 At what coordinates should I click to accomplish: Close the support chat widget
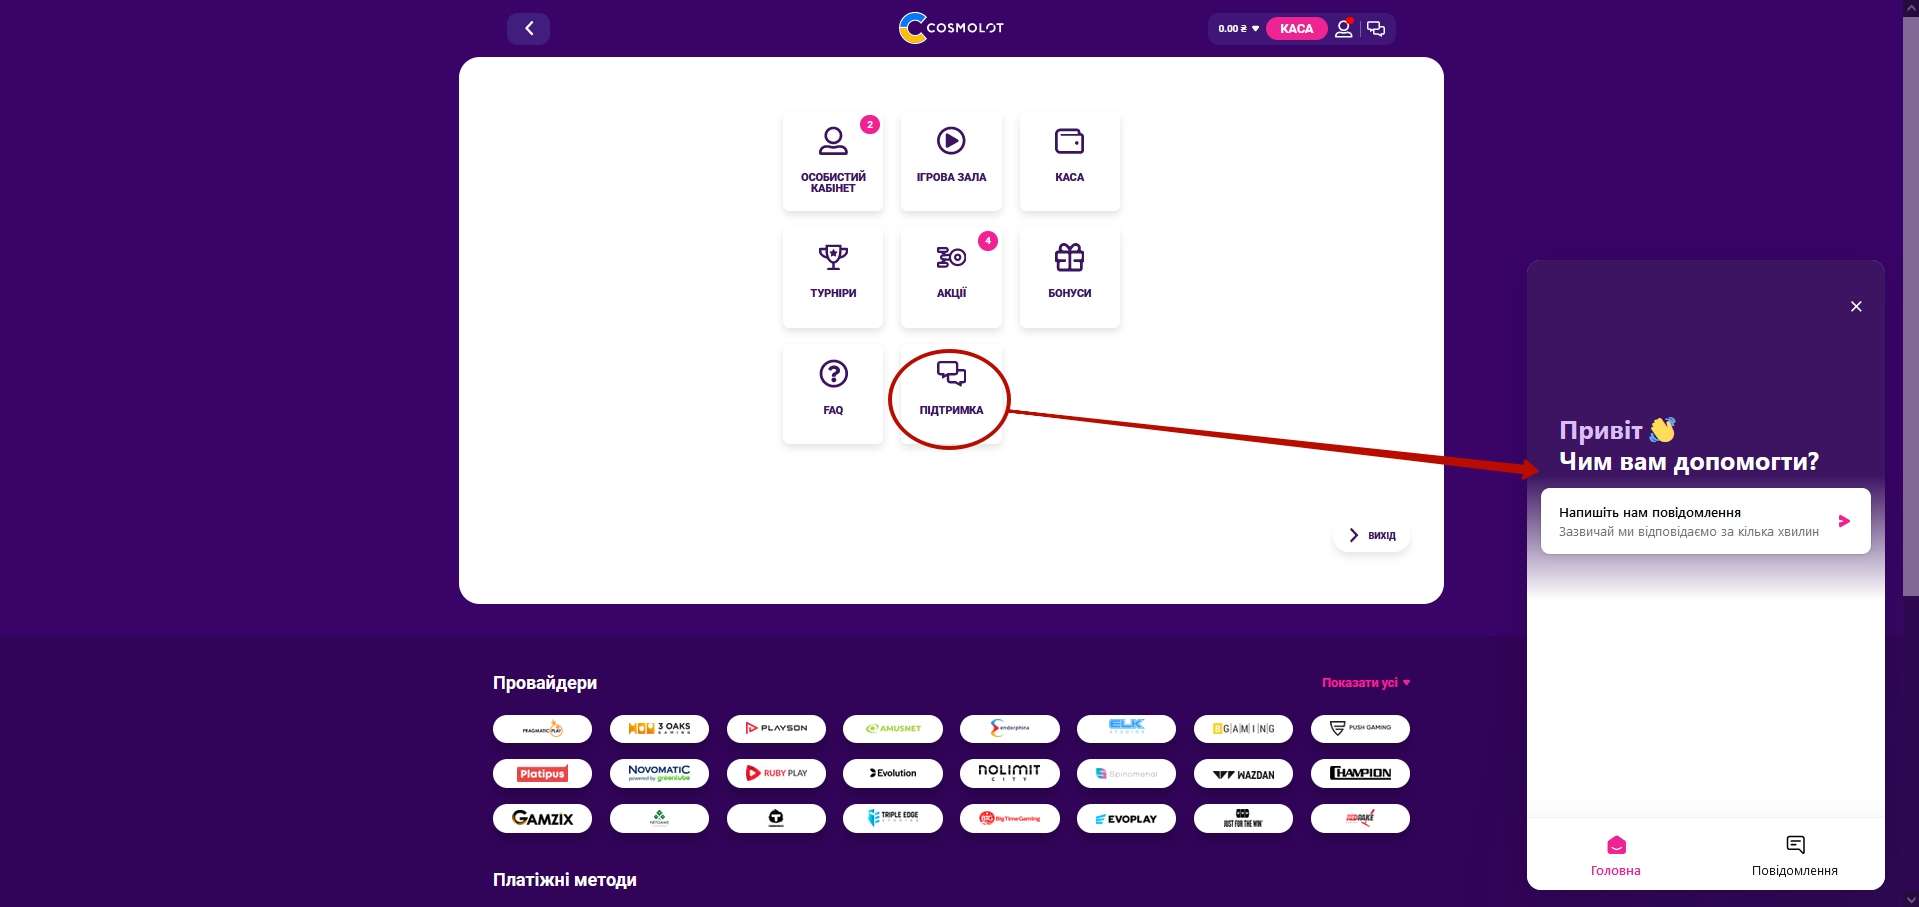(x=1855, y=307)
